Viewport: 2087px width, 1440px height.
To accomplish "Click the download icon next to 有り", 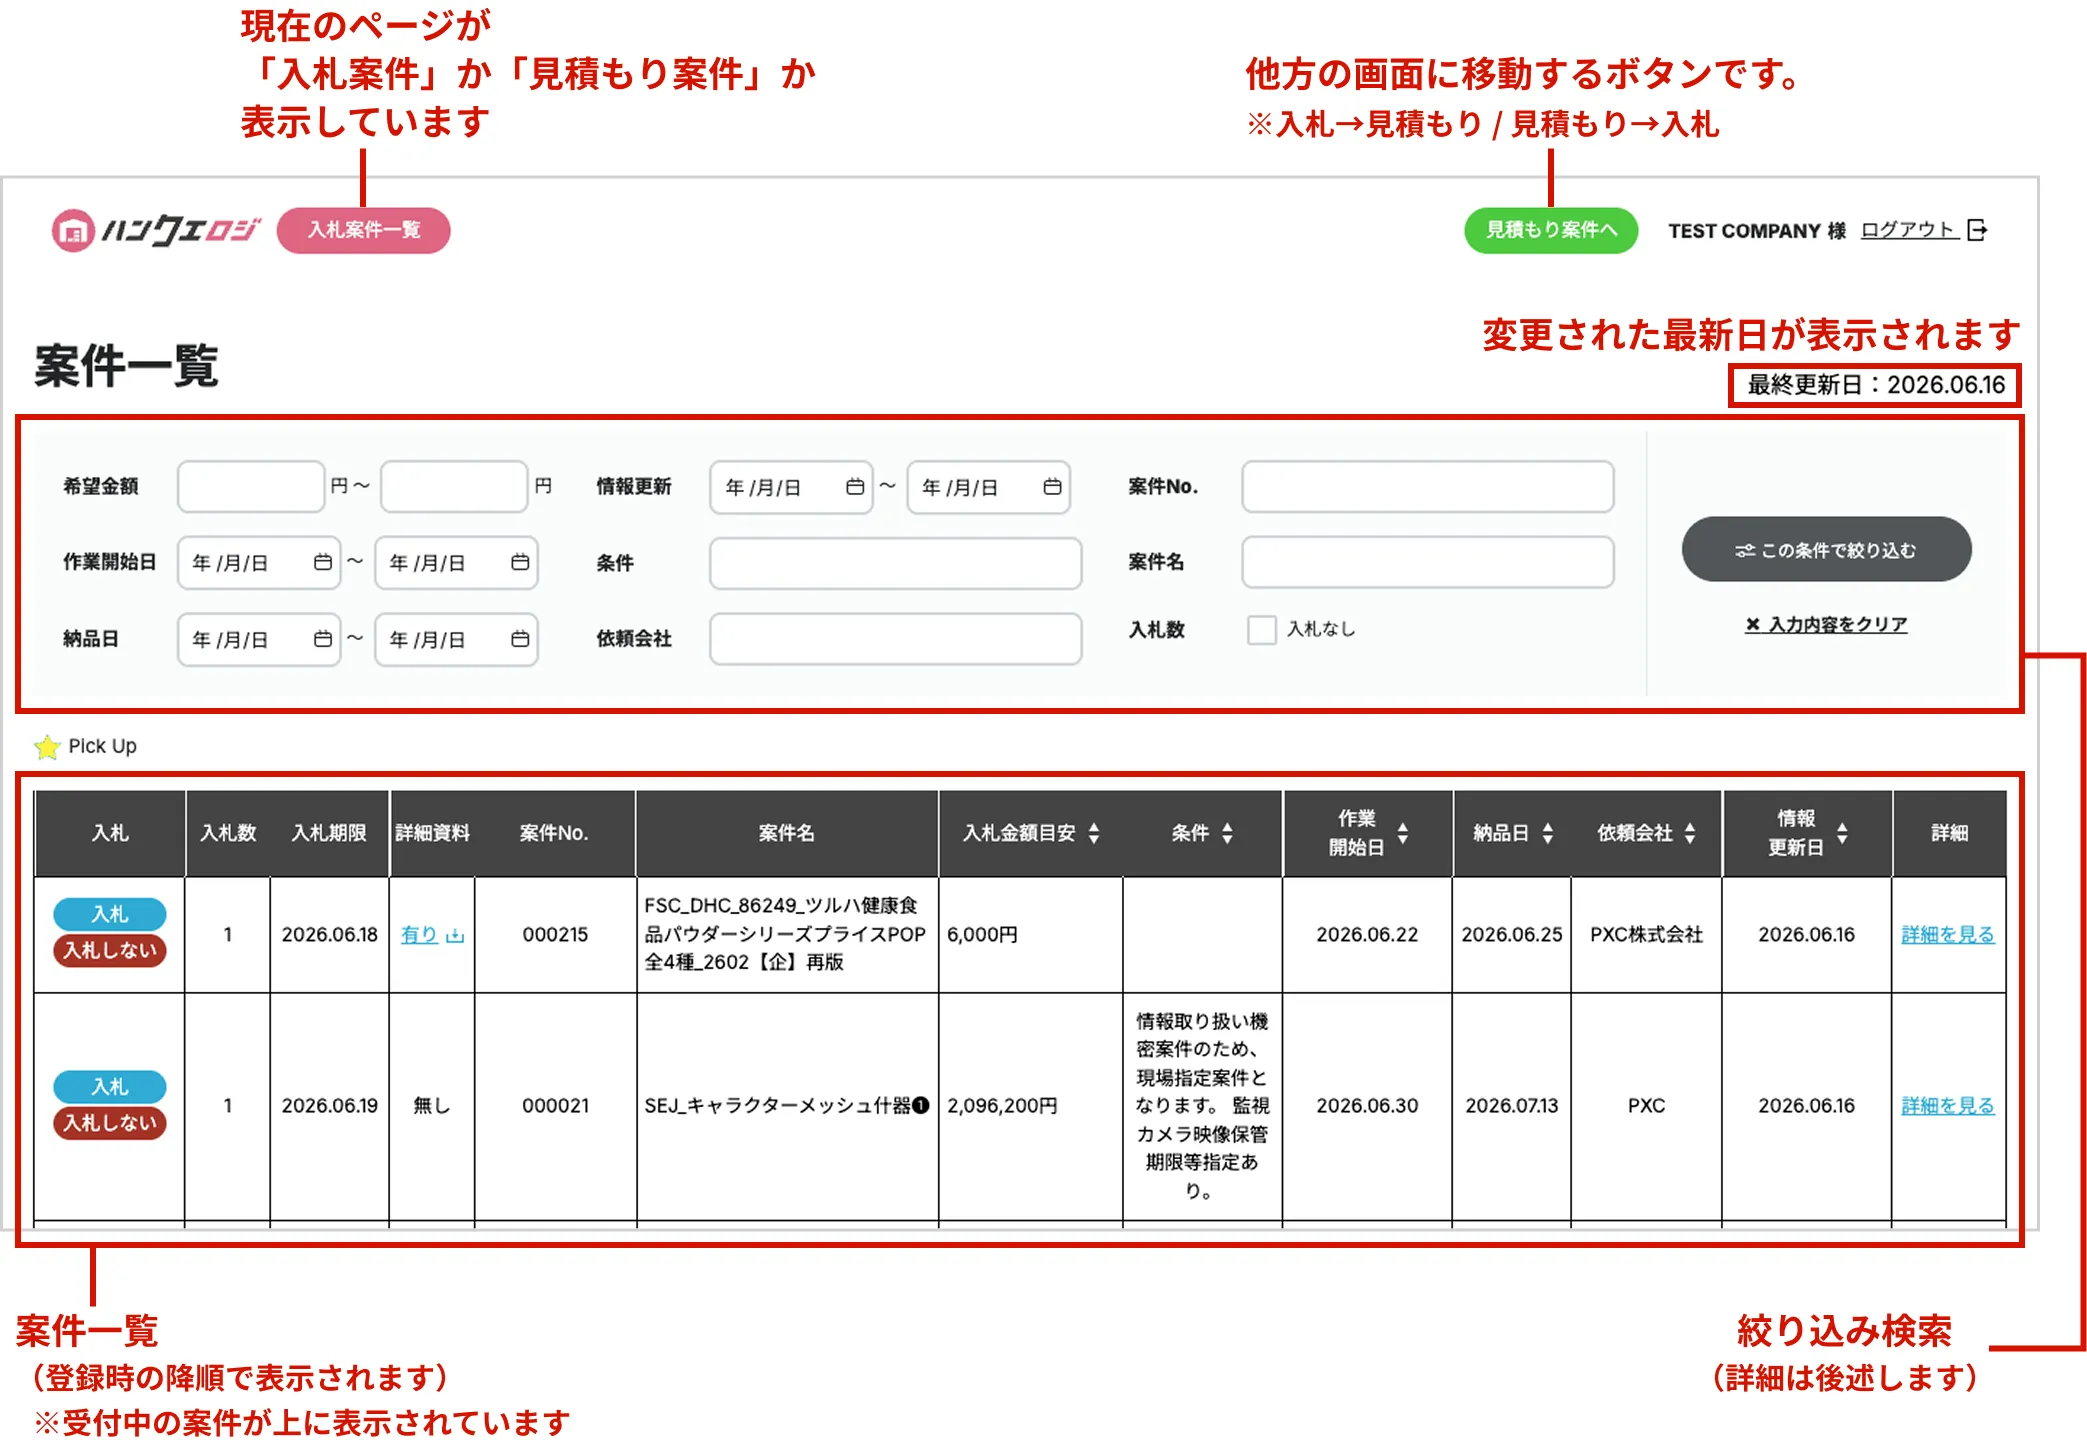I will (455, 935).
